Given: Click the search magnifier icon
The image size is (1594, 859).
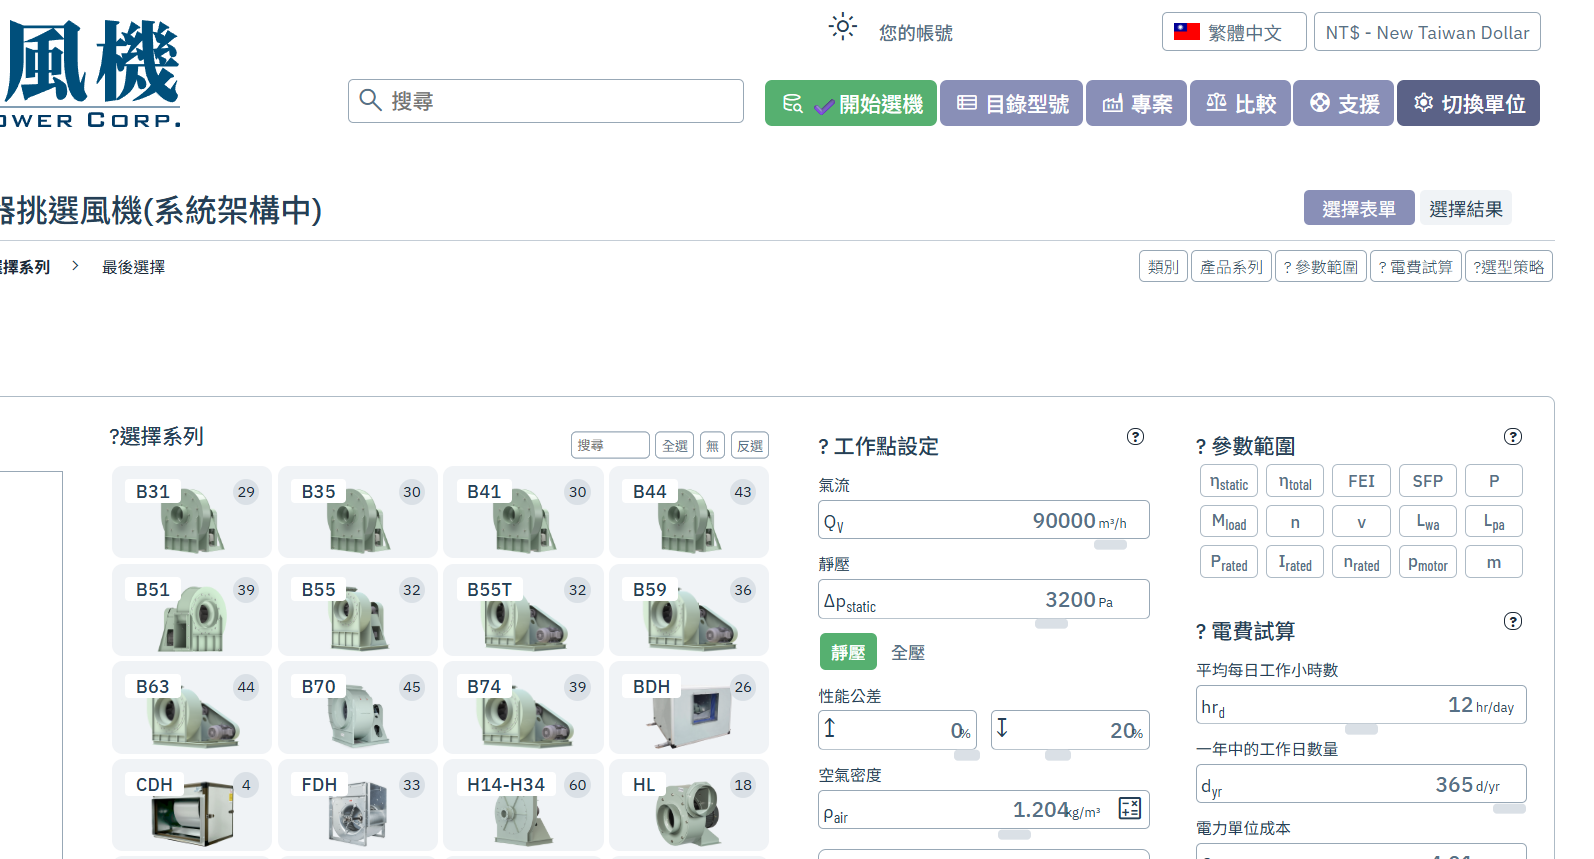Looking at the screenshot, I should (x=370, y=100).
